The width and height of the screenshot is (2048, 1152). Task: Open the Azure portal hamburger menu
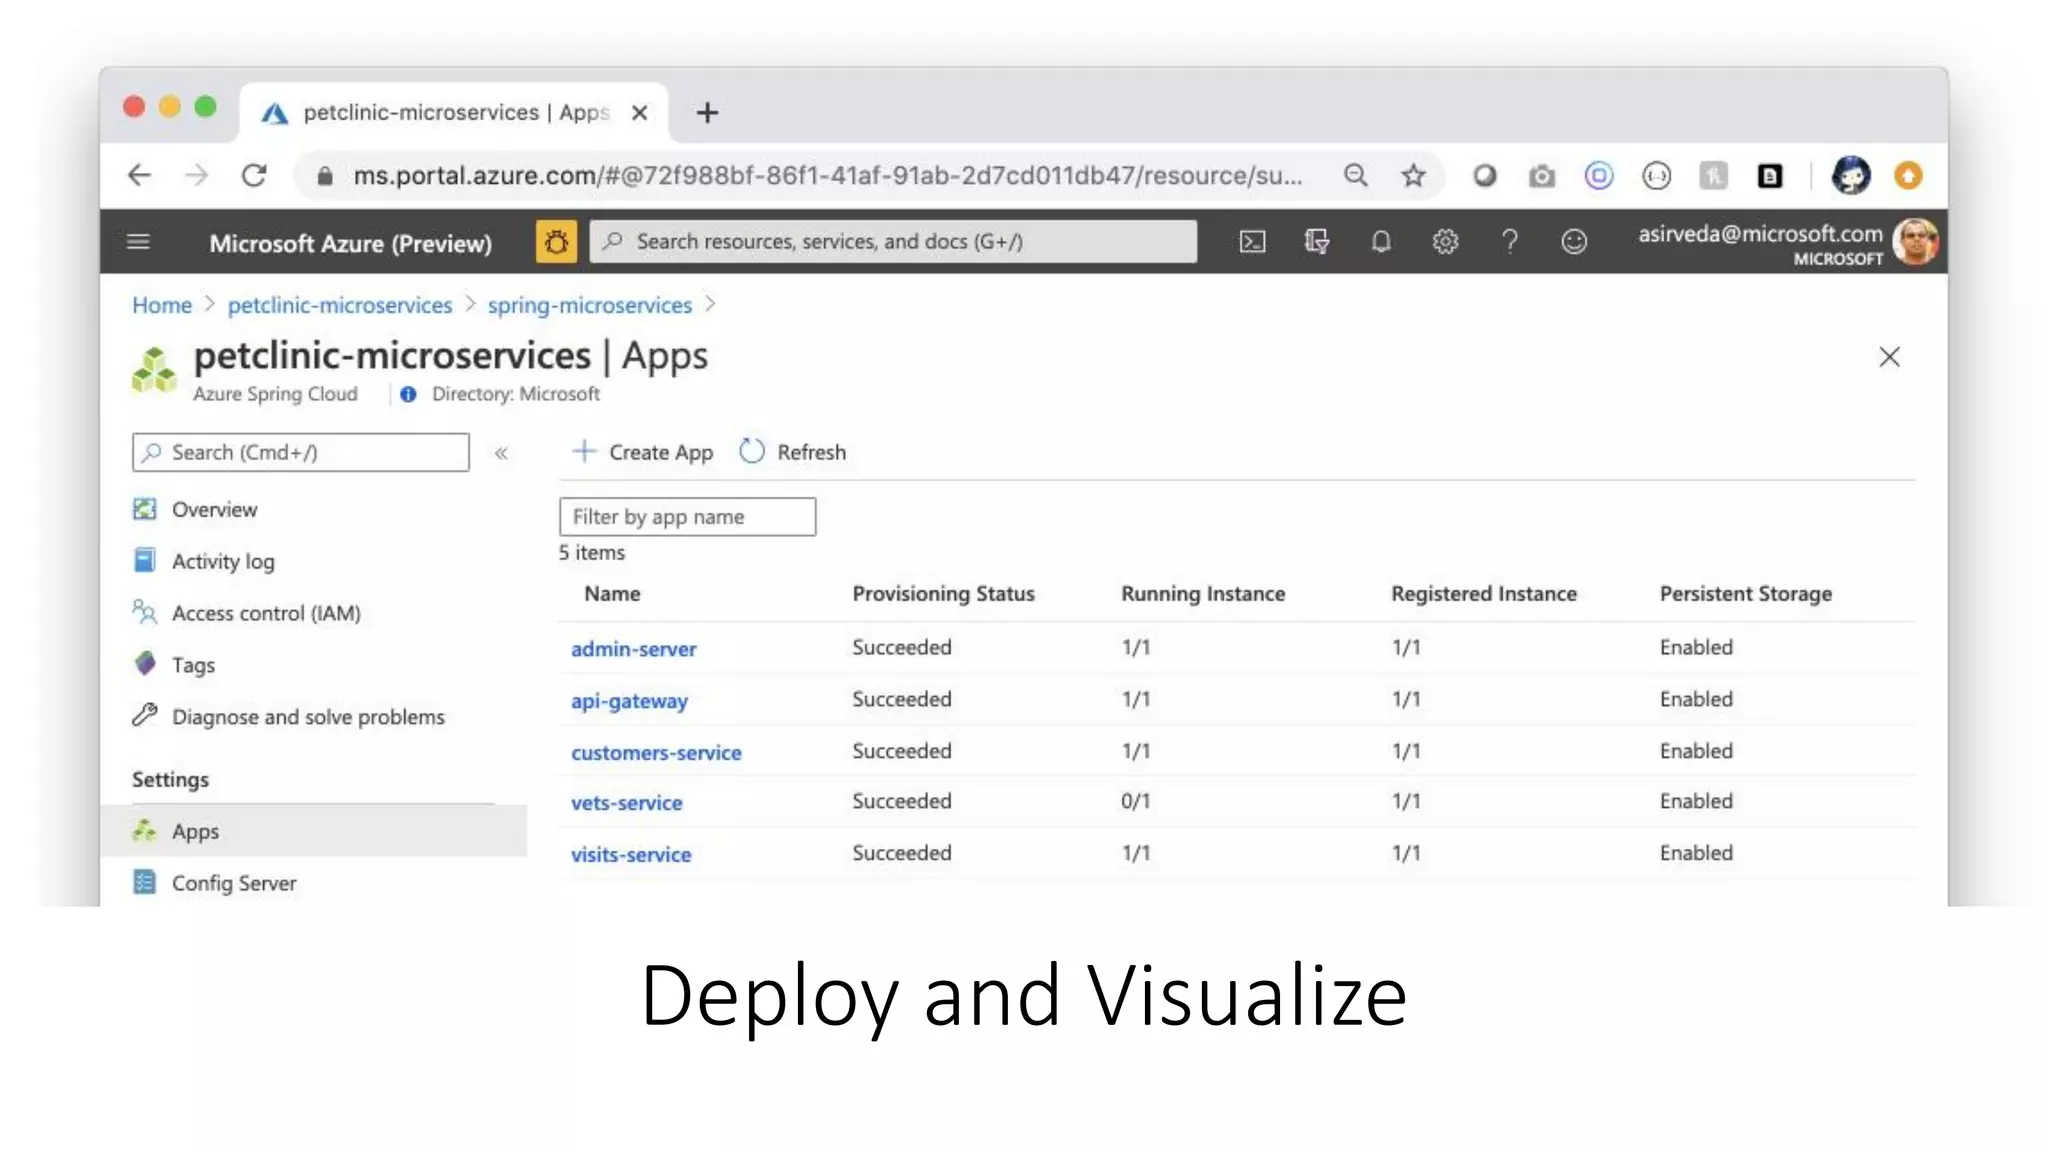tap(138, 242)
